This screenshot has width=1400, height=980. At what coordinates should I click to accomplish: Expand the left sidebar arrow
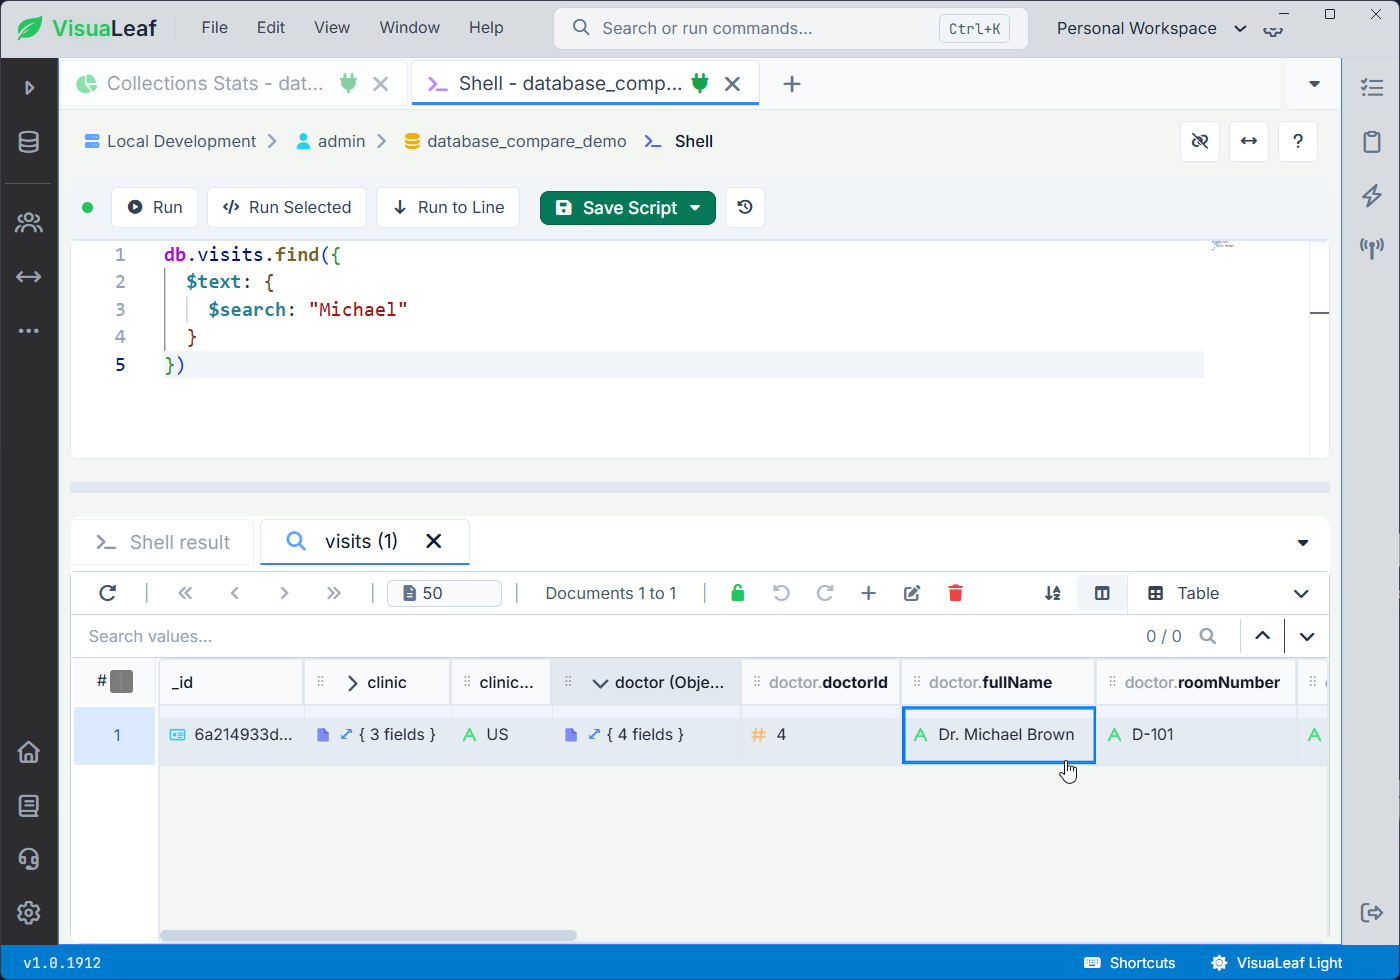(x=29, y=88)
